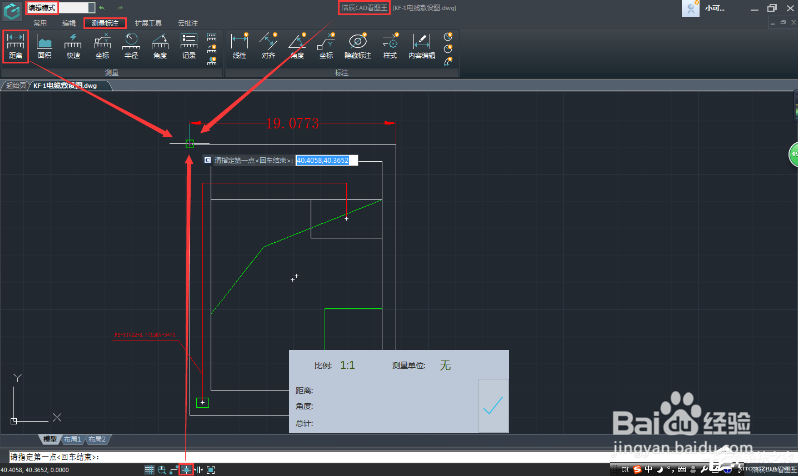Confirm measurement with the checkmark button
Screen dimensions: 798x476
493,405
